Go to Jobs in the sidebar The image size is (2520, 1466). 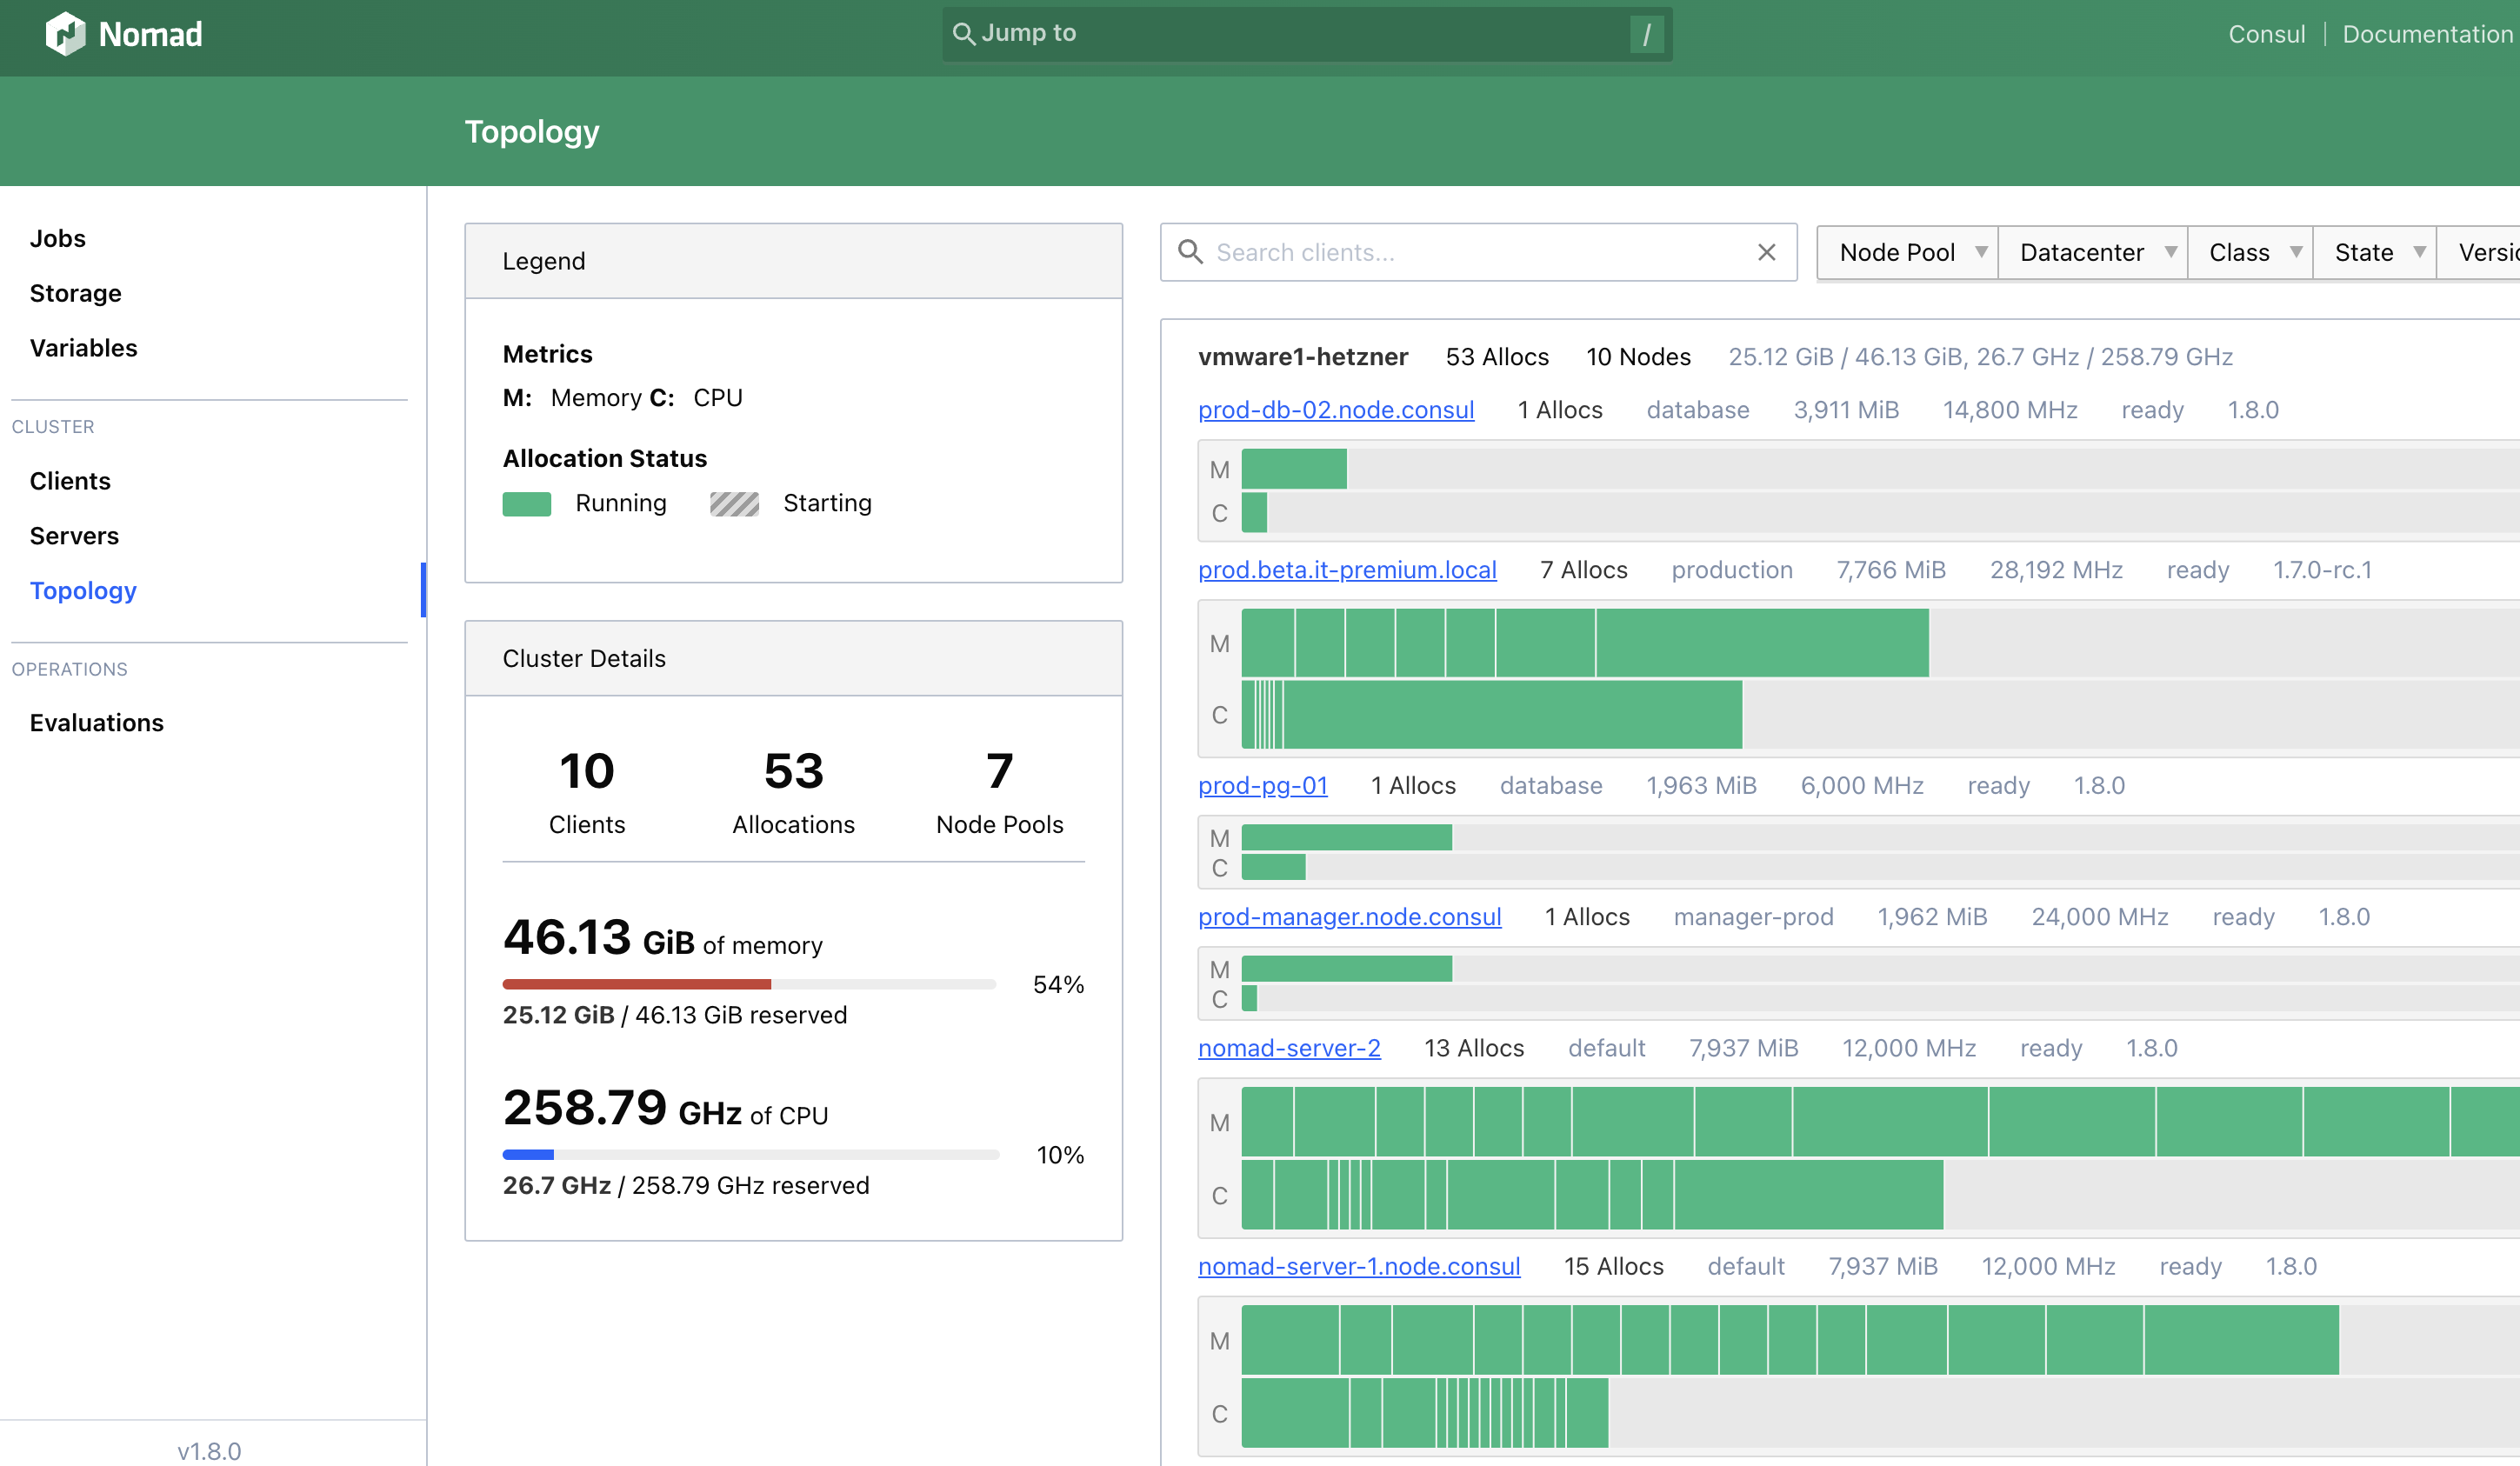click(58, 238)
